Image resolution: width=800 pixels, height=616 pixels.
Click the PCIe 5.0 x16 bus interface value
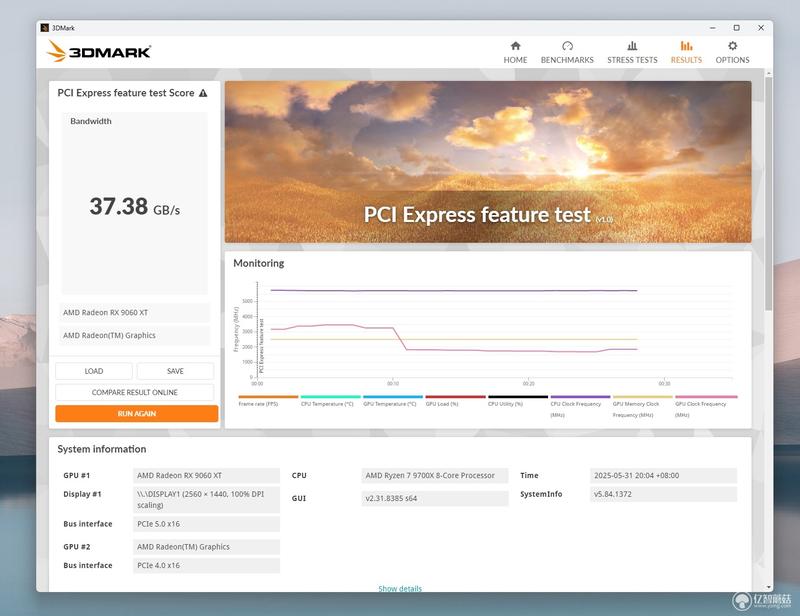(x=206, y=524)
